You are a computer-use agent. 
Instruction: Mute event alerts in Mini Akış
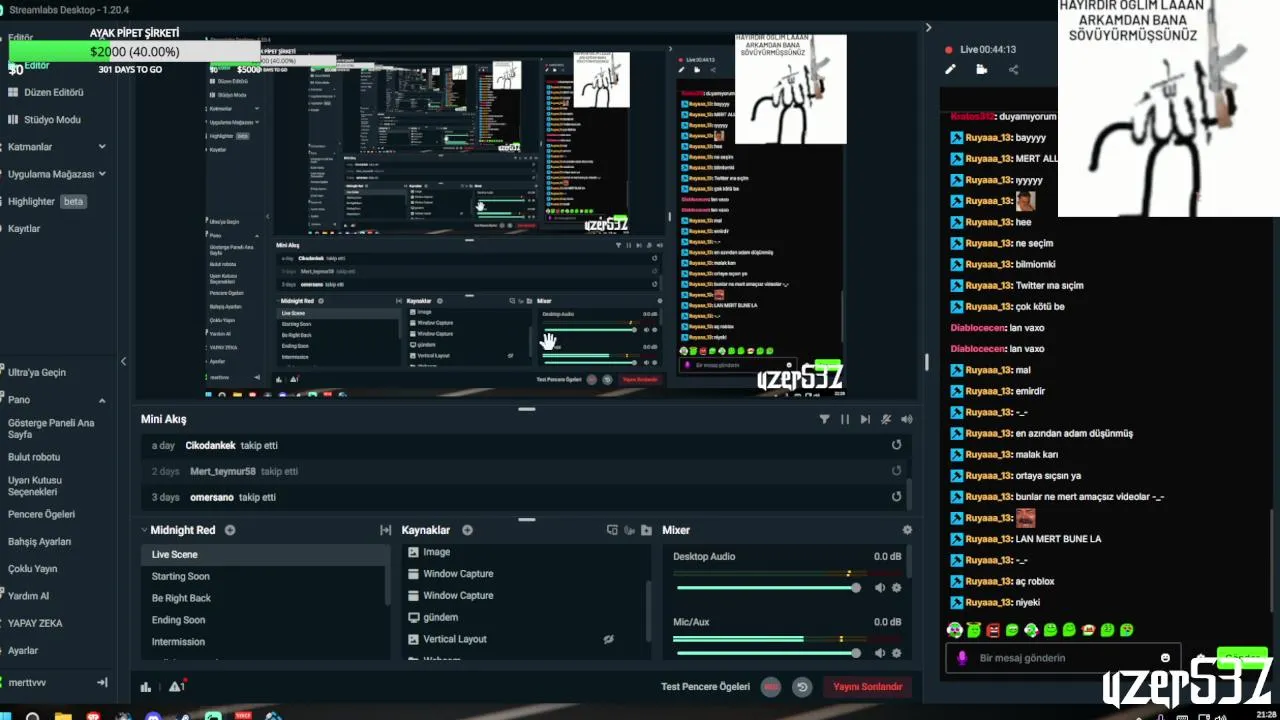tap(886, 420)
